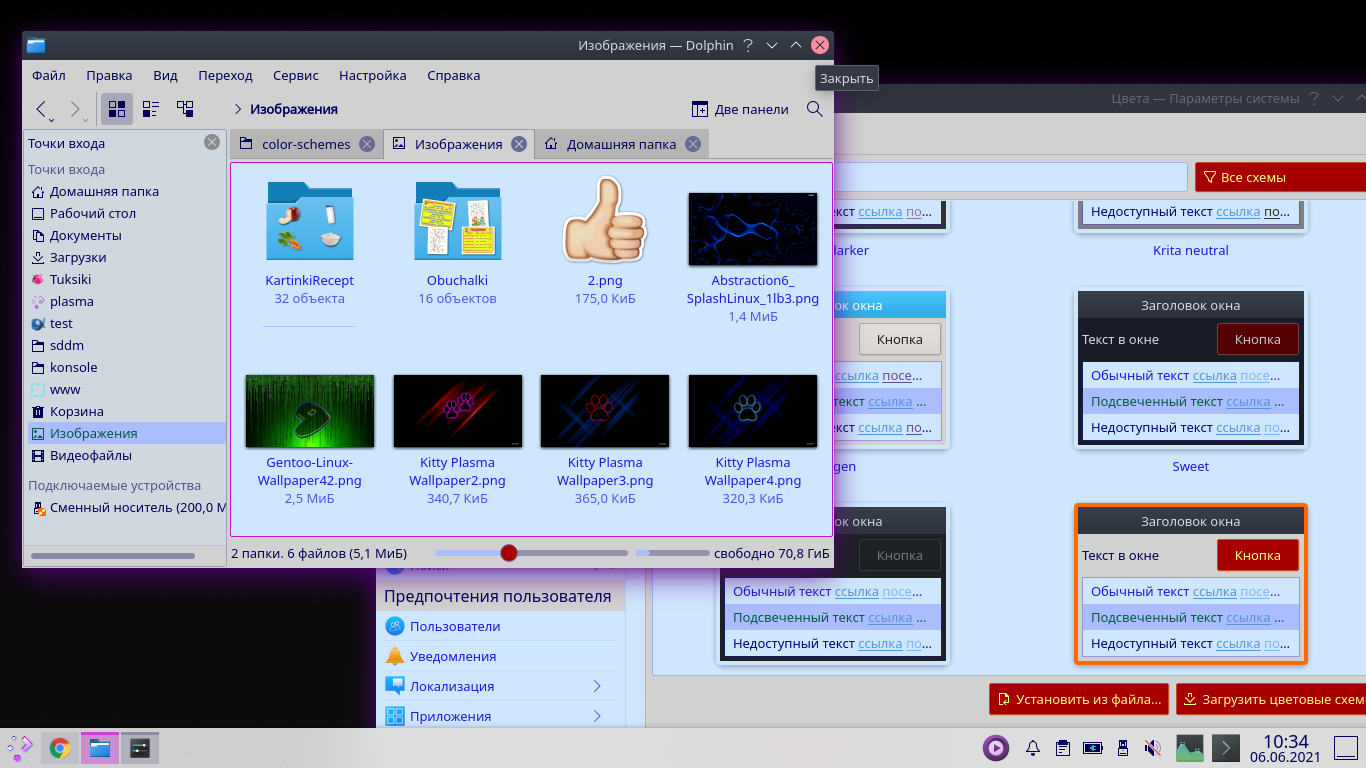1366x768 pixels.
Task: Open the Файл menu
Action: [x=49, y=75]
